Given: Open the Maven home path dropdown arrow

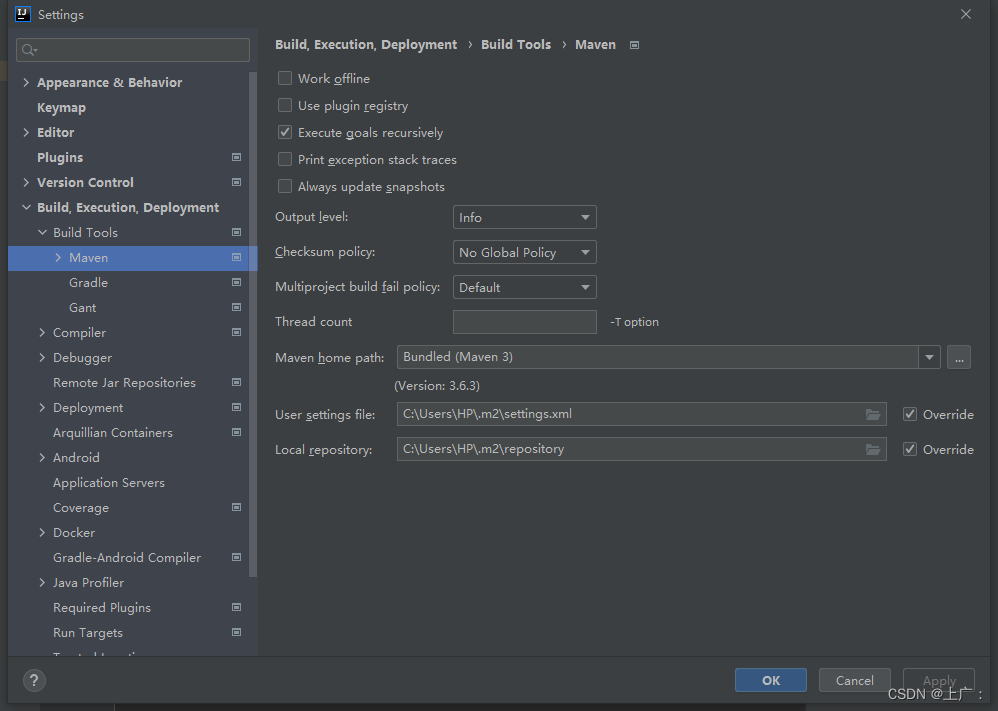Looking at the screenshot, I should (x=929, y=357).
